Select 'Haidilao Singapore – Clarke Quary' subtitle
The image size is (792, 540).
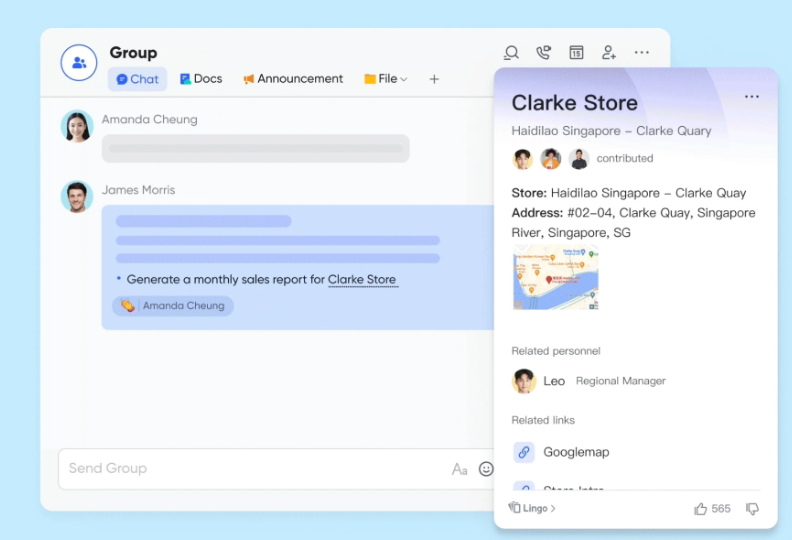[611, 131]
